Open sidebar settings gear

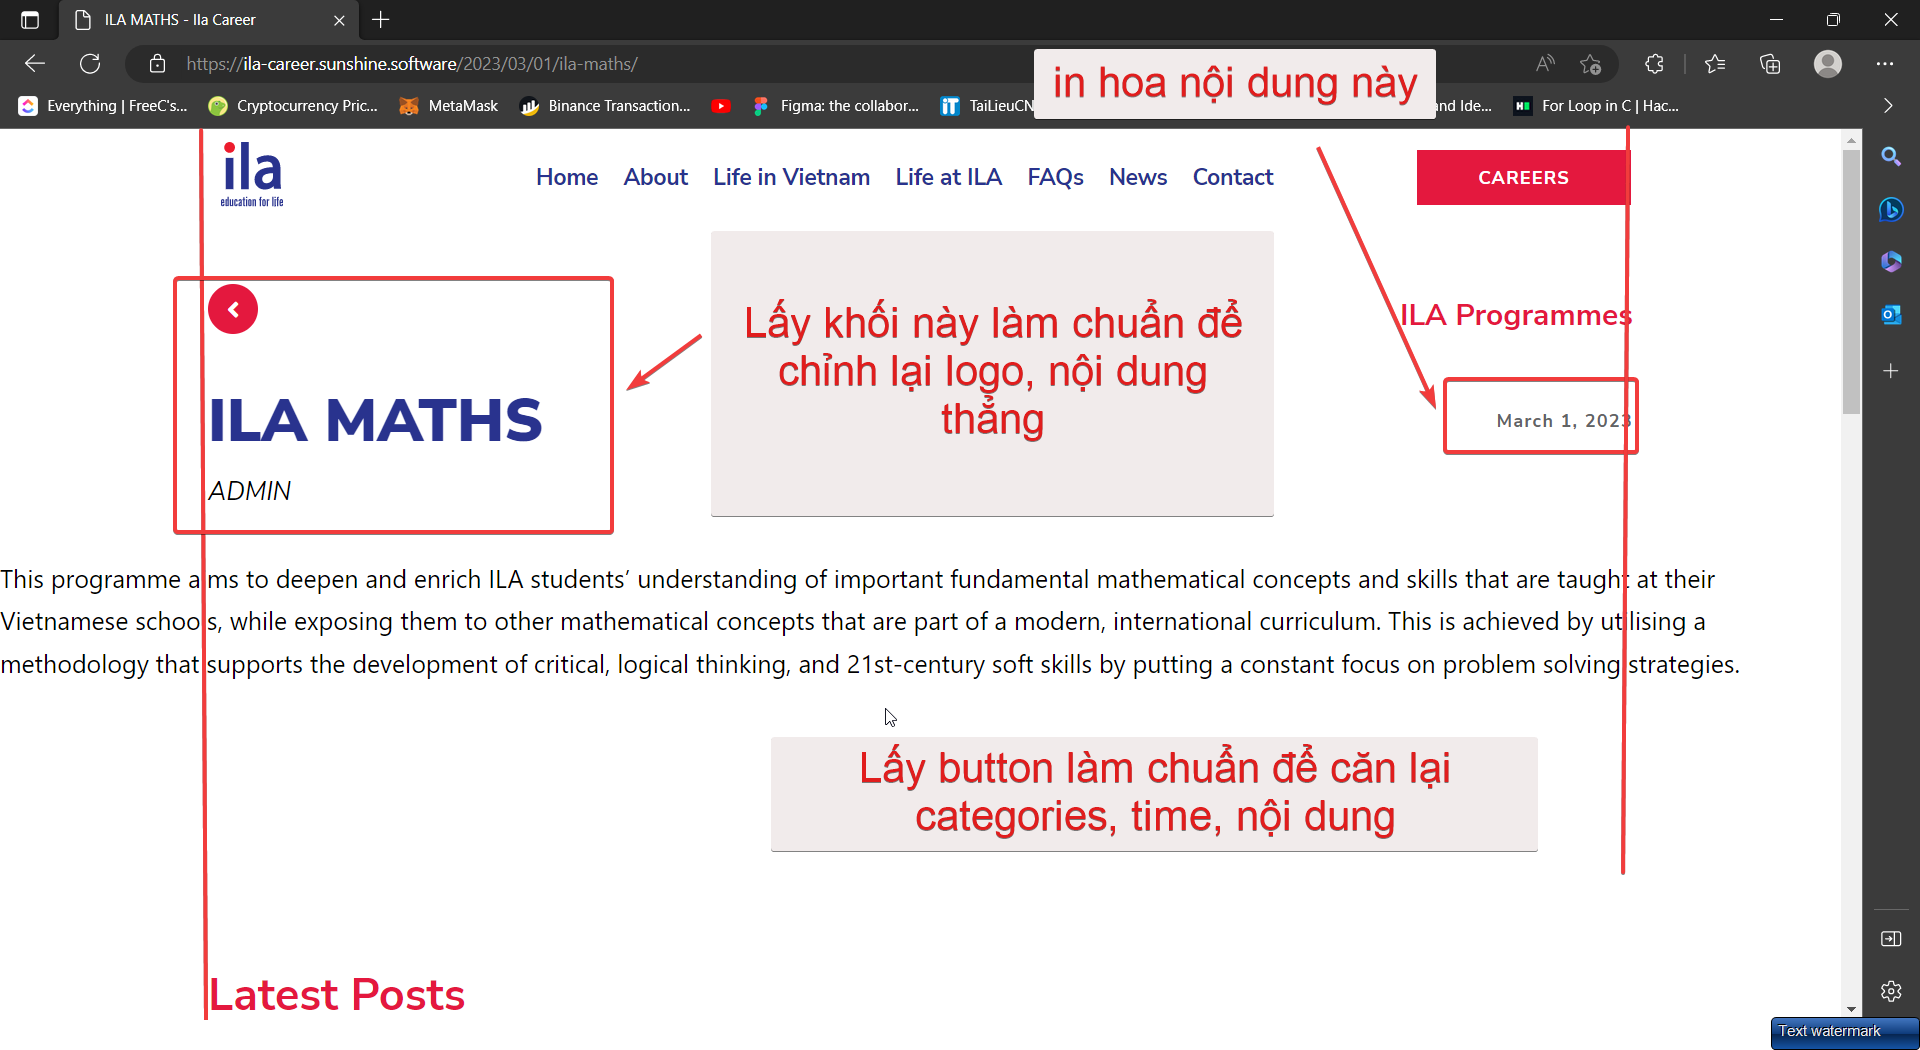[x=1891, y=992]
